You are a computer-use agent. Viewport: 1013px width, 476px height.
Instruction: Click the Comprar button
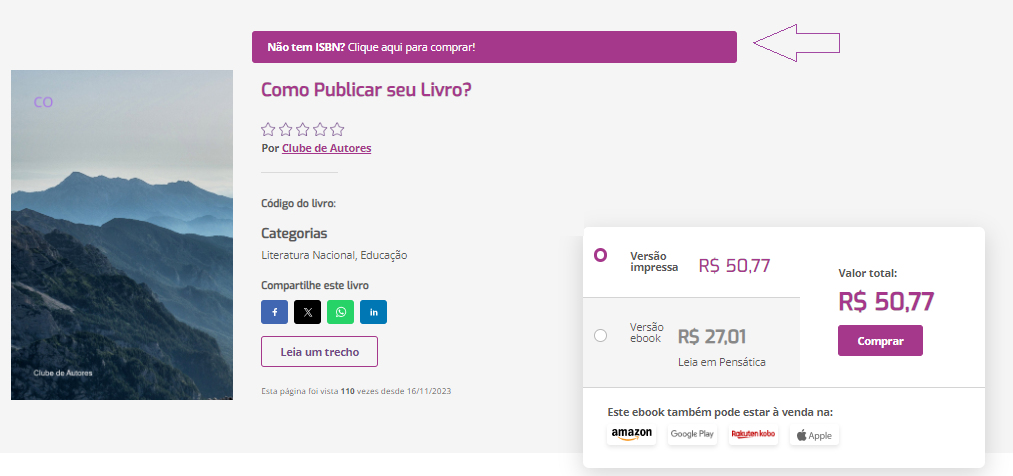pyautogui.click(x=880, y=340)
